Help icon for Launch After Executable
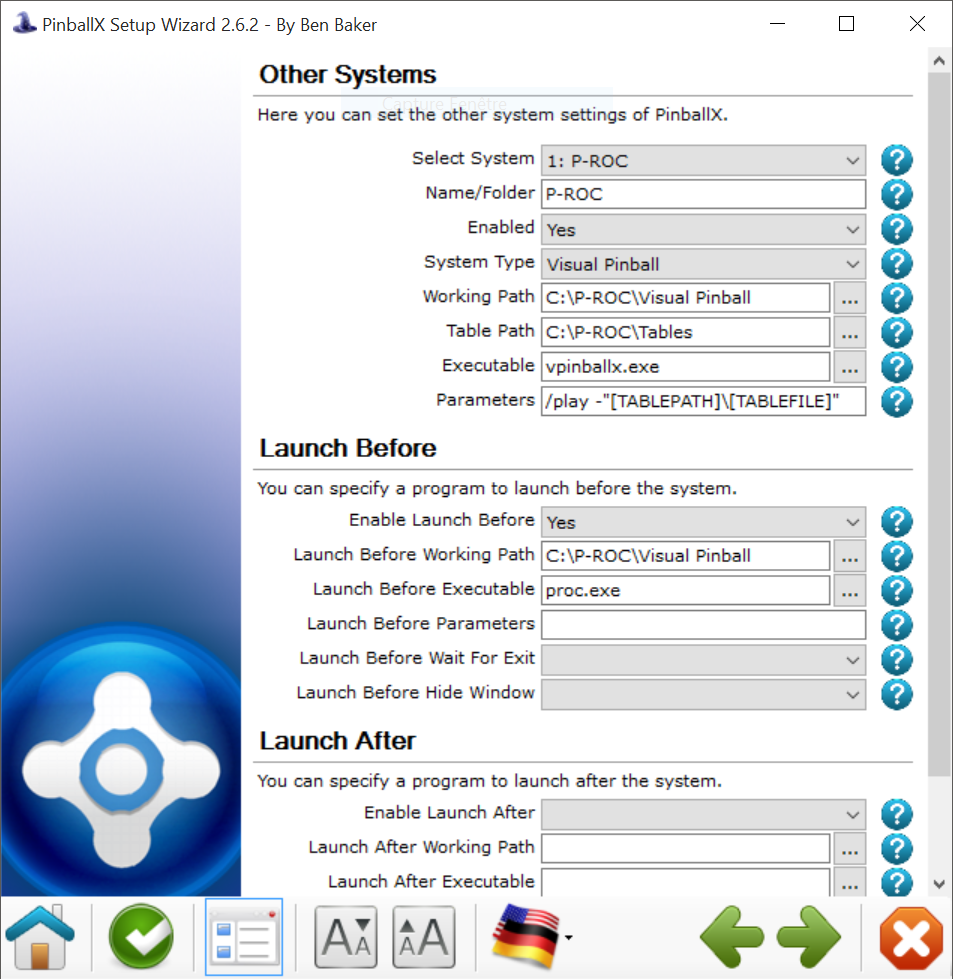This screenshot has width=953, height=979. [897, 882]
